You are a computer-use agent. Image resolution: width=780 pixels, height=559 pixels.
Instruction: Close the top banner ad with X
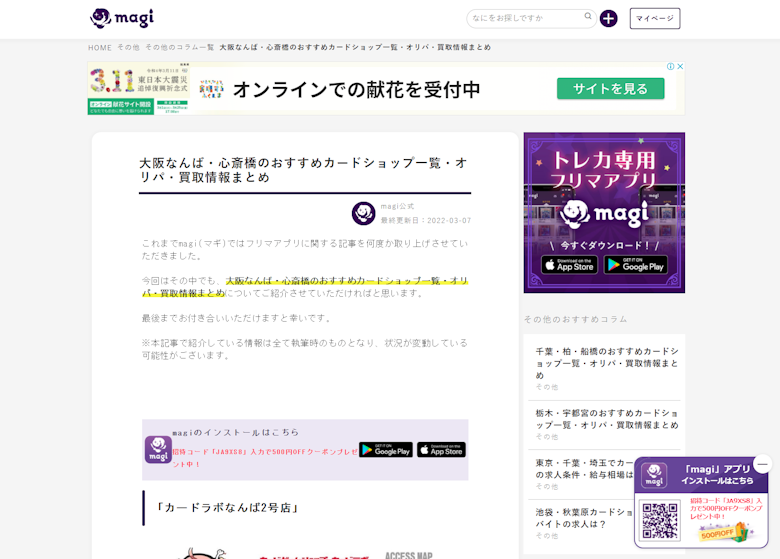point(680,67)
